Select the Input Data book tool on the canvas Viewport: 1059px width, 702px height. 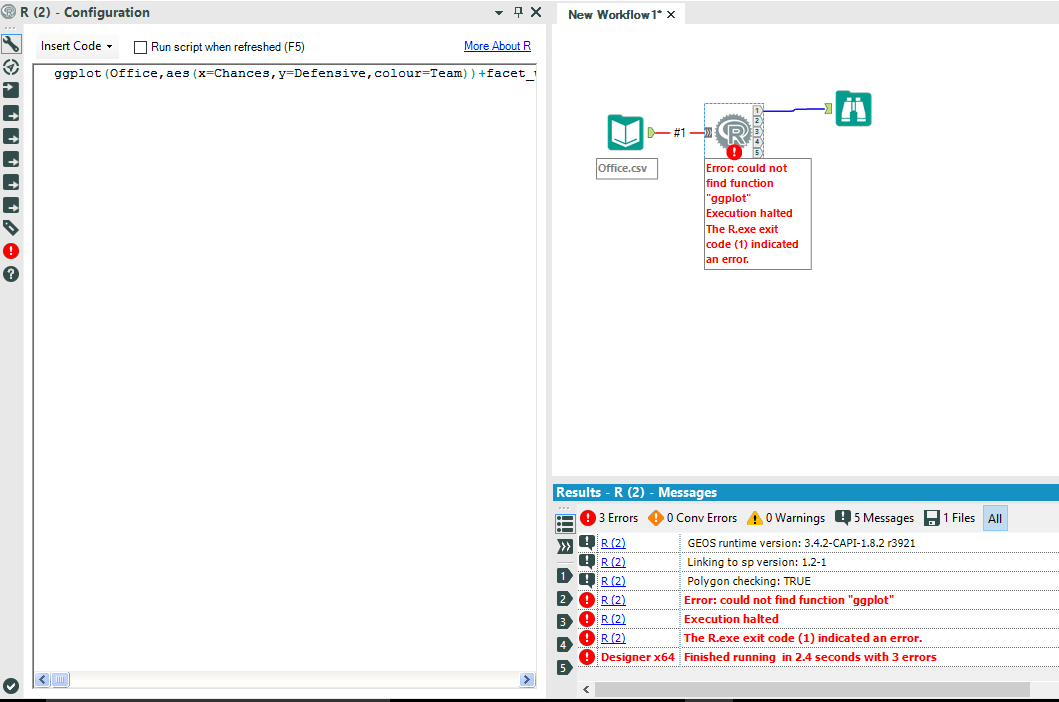tap(625, 132)
